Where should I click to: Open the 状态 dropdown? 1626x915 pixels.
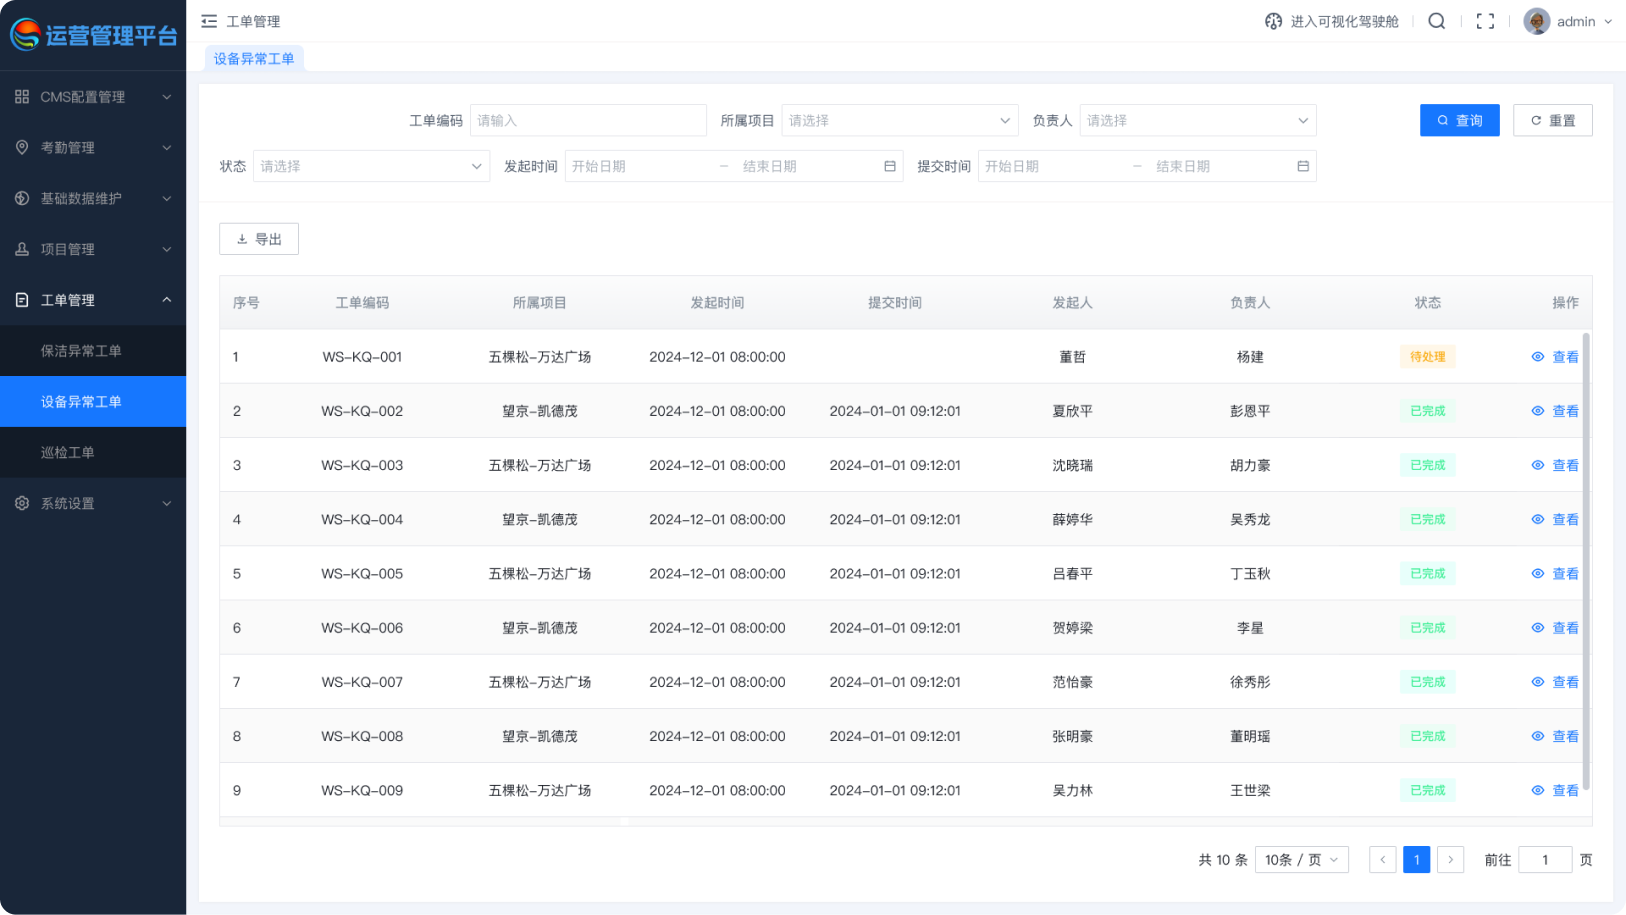coord(372,166)
